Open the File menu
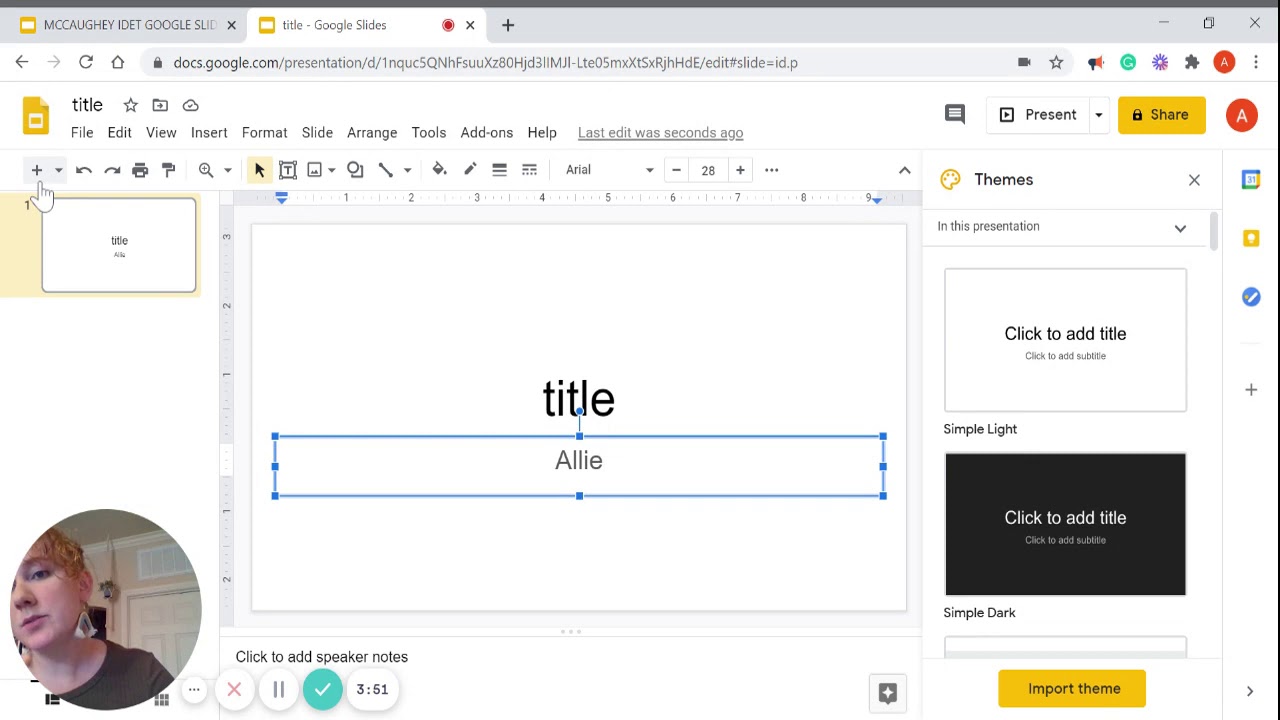The width and height of the screenshot is (1280, 720). tap(82, 132)
